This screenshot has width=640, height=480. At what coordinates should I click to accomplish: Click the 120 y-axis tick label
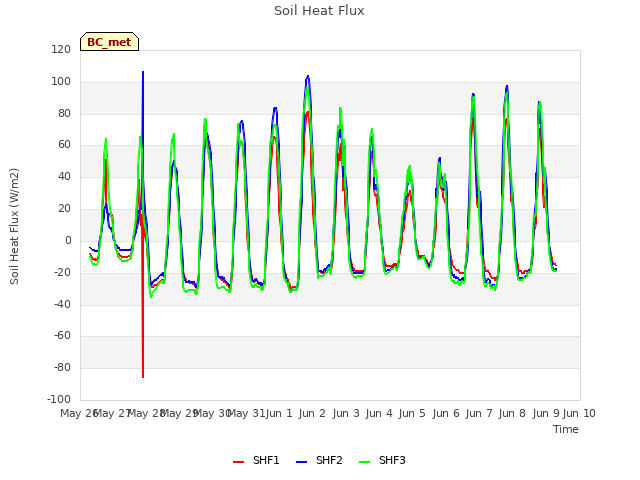coord(61,49)
